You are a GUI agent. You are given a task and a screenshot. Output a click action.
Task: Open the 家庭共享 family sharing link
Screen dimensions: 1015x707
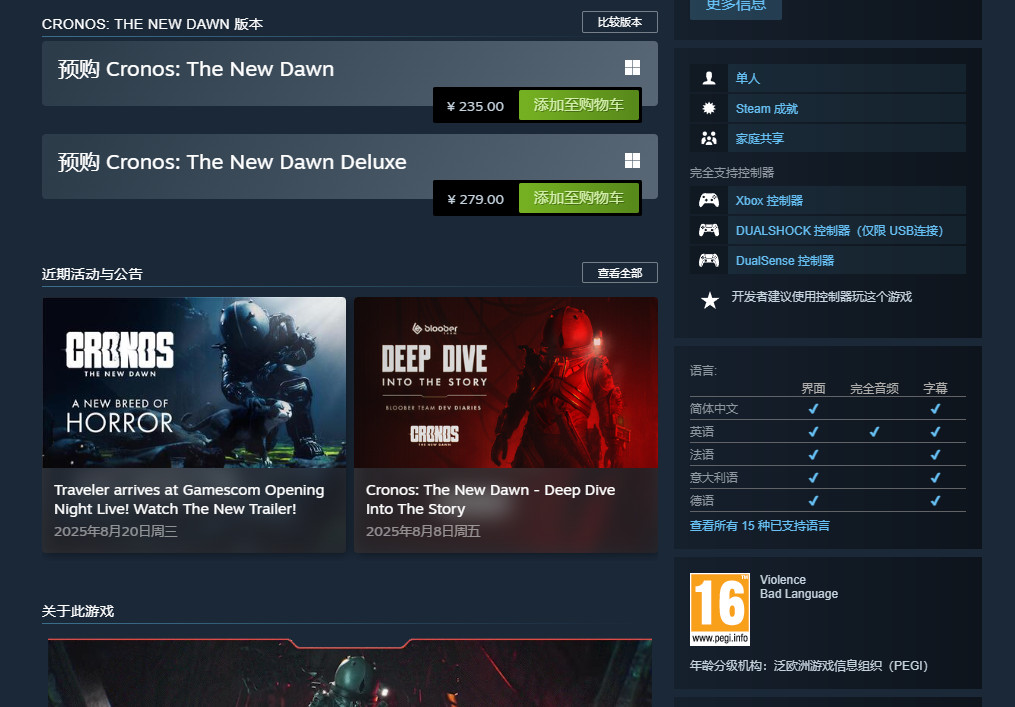pos(759,138)
